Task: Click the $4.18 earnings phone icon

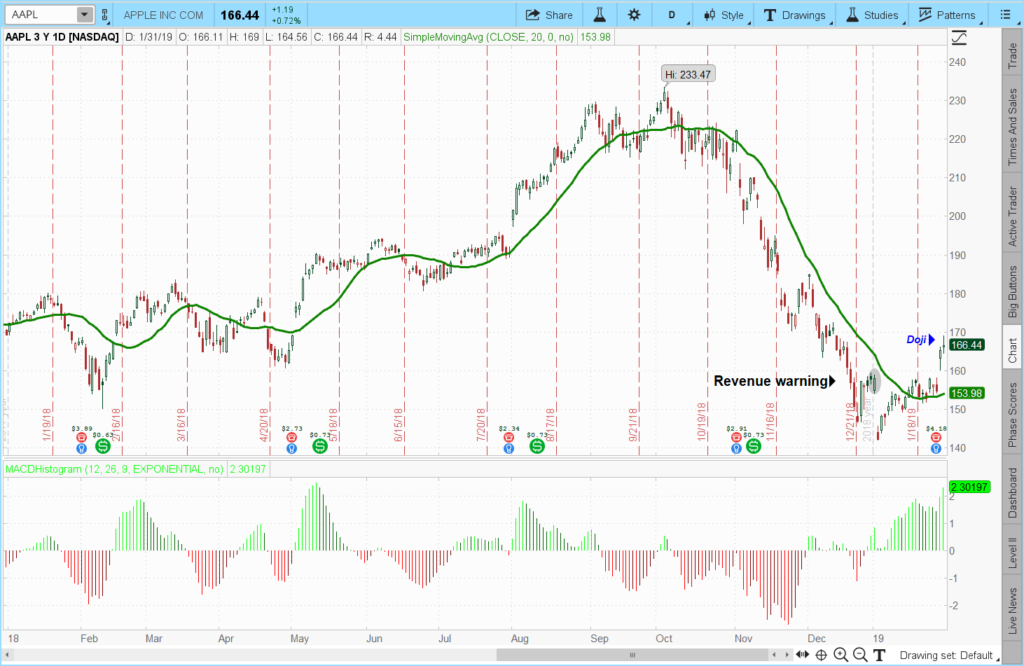Action: (936, 437)
